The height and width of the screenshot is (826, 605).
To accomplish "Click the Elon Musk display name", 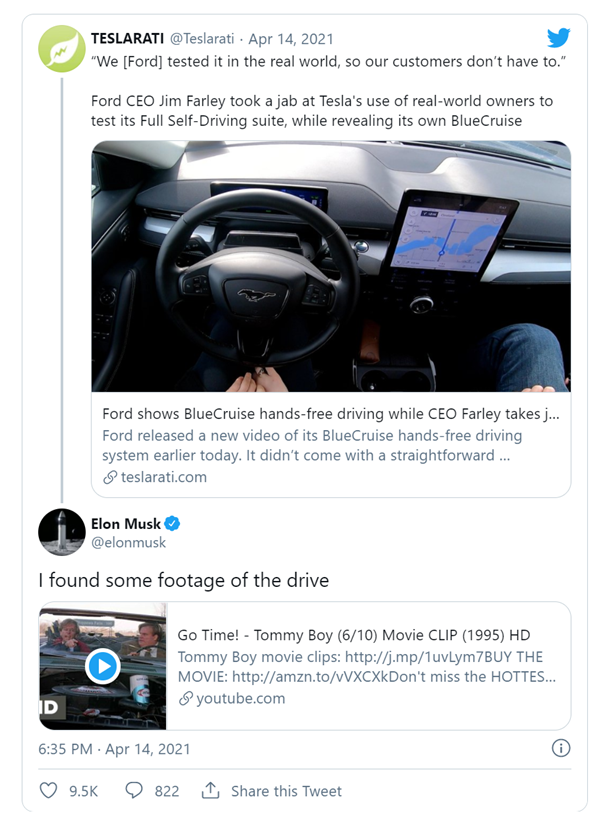I will 125,523.
